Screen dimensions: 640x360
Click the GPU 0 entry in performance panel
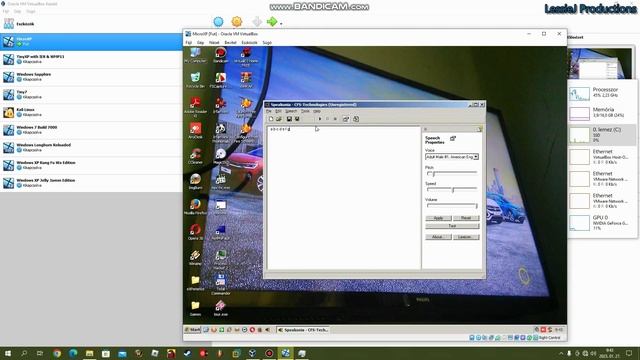click(602, 222)
